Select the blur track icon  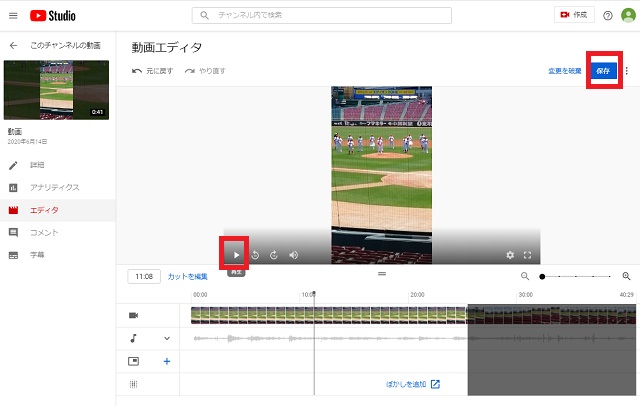pyautogui.click(x=133, y=384)
